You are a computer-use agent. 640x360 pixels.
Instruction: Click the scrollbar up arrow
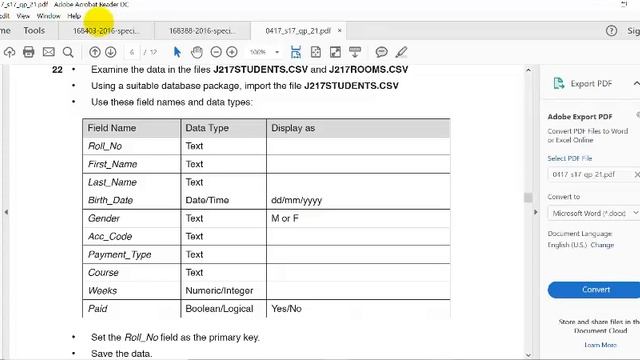point(528,70)
